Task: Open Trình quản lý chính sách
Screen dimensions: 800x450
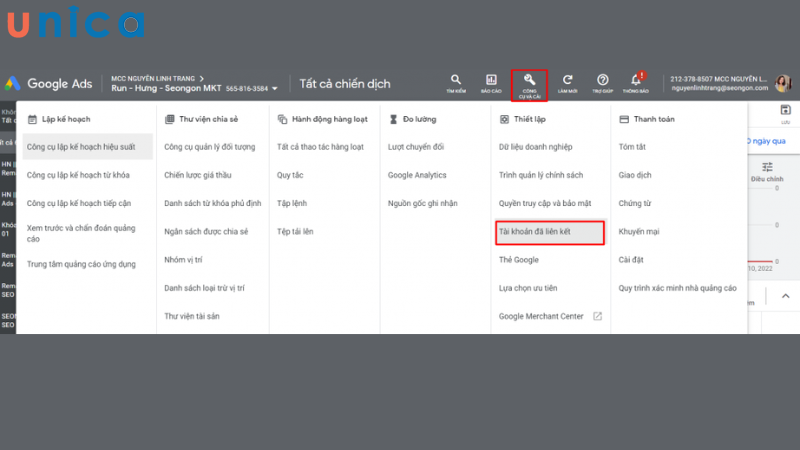Action: pyautogui.click(x=541, y=175)
